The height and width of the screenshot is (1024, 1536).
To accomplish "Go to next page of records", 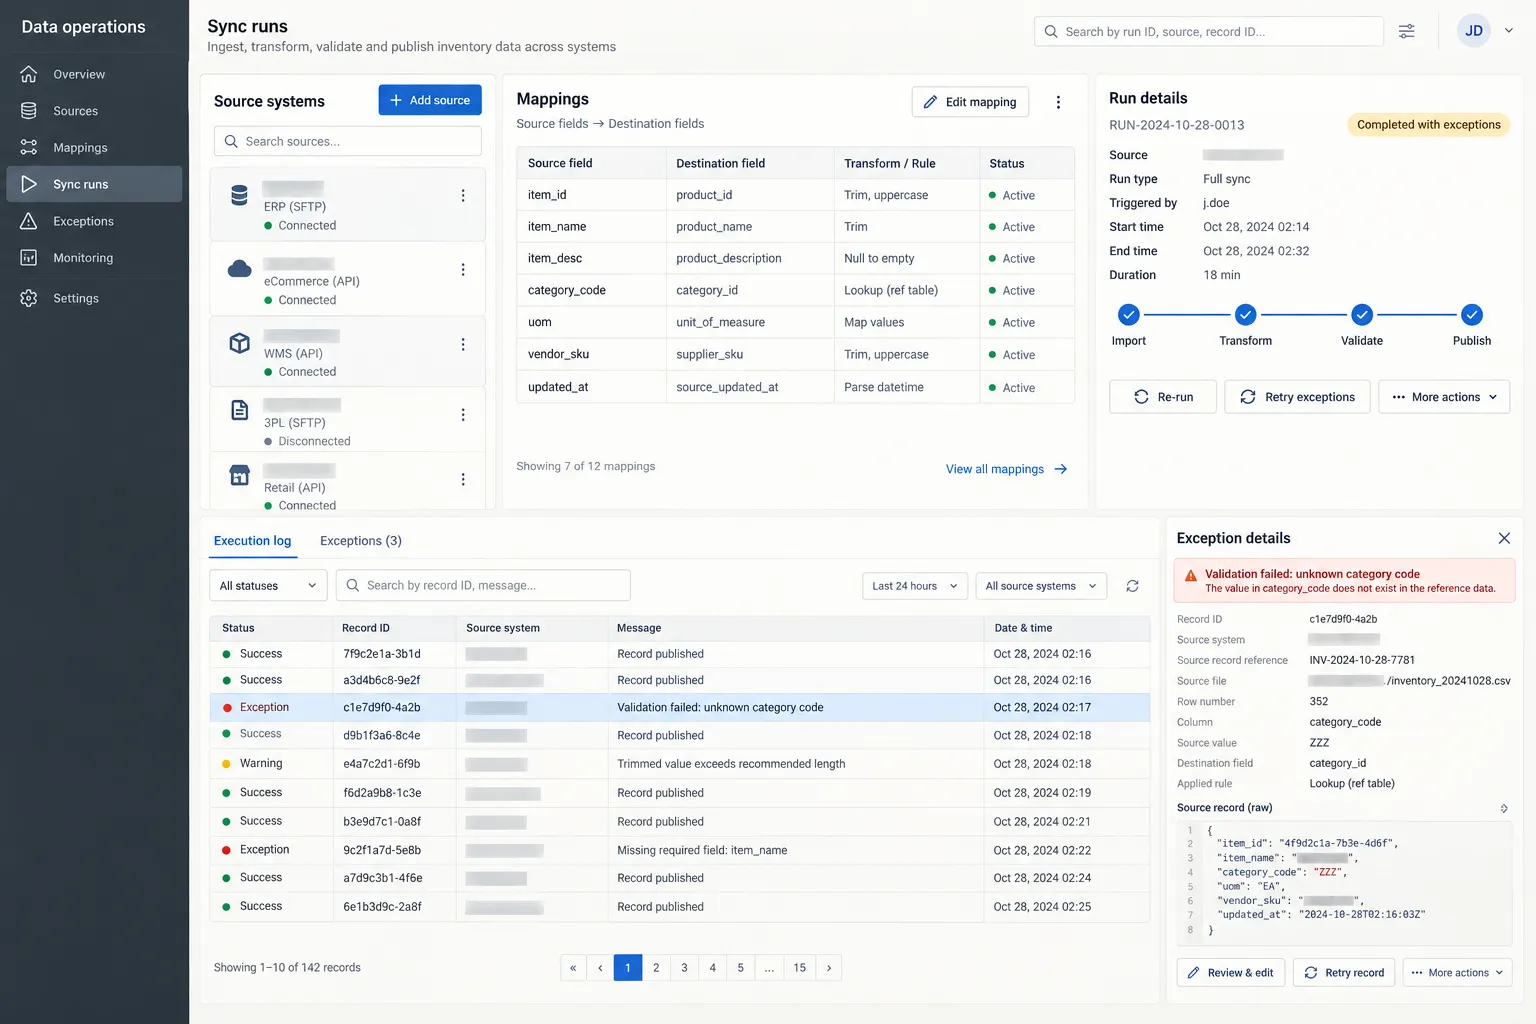I will click(829, 968).
